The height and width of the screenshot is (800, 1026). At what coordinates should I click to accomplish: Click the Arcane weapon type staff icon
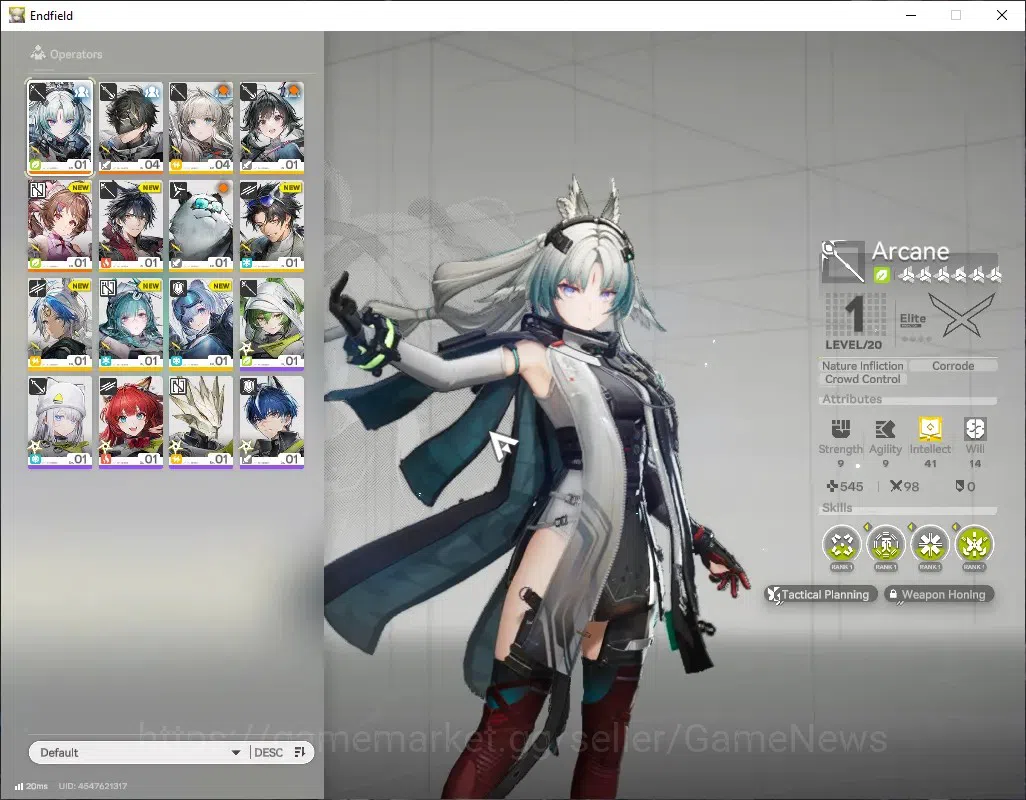tap(843, 261)
